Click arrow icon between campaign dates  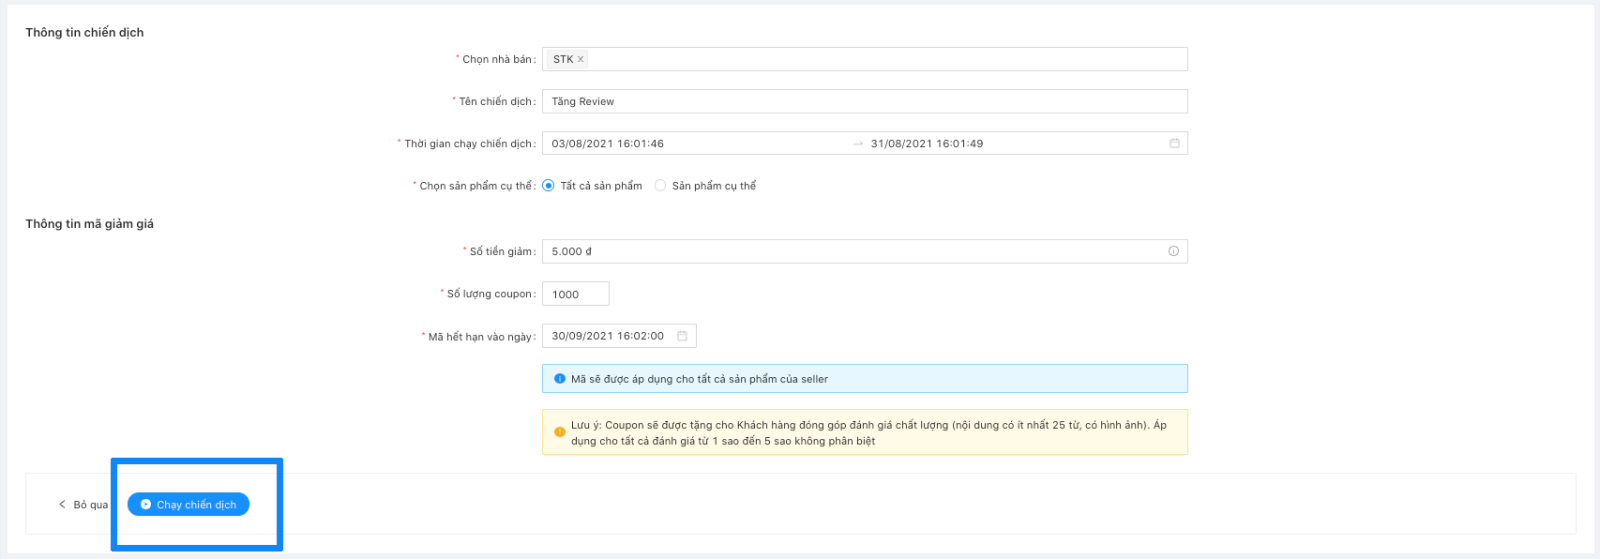pyautogui.click(x=858, y=143)
